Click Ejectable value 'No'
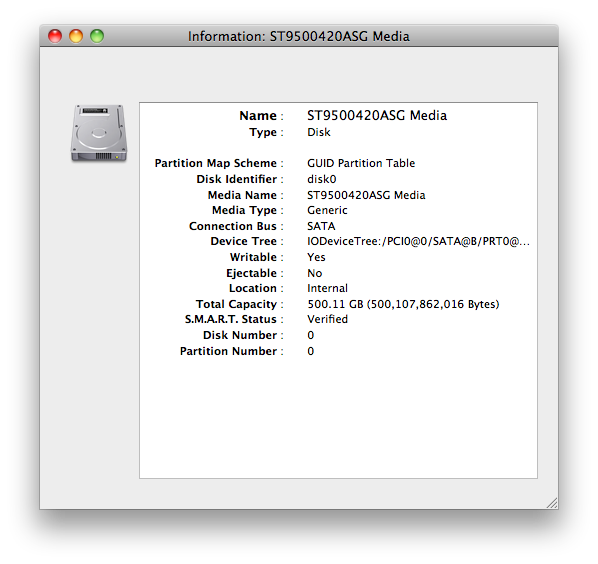Screen dimensions: 598x564 tap(315, 273)
